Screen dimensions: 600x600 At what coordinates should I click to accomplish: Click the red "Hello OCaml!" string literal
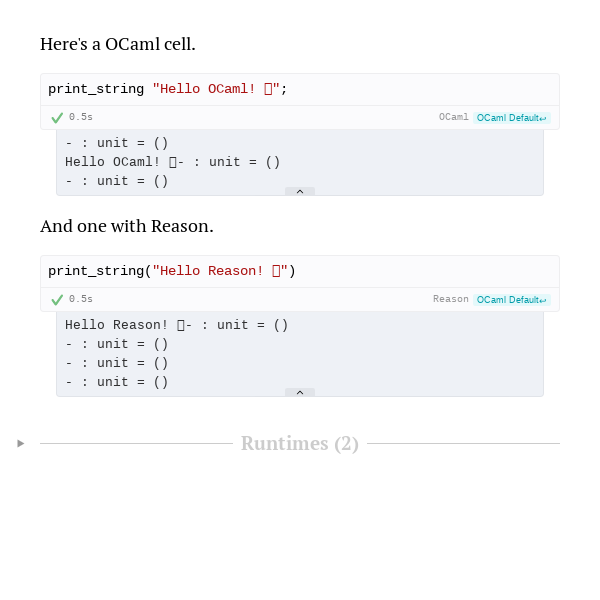coord(216,89)
